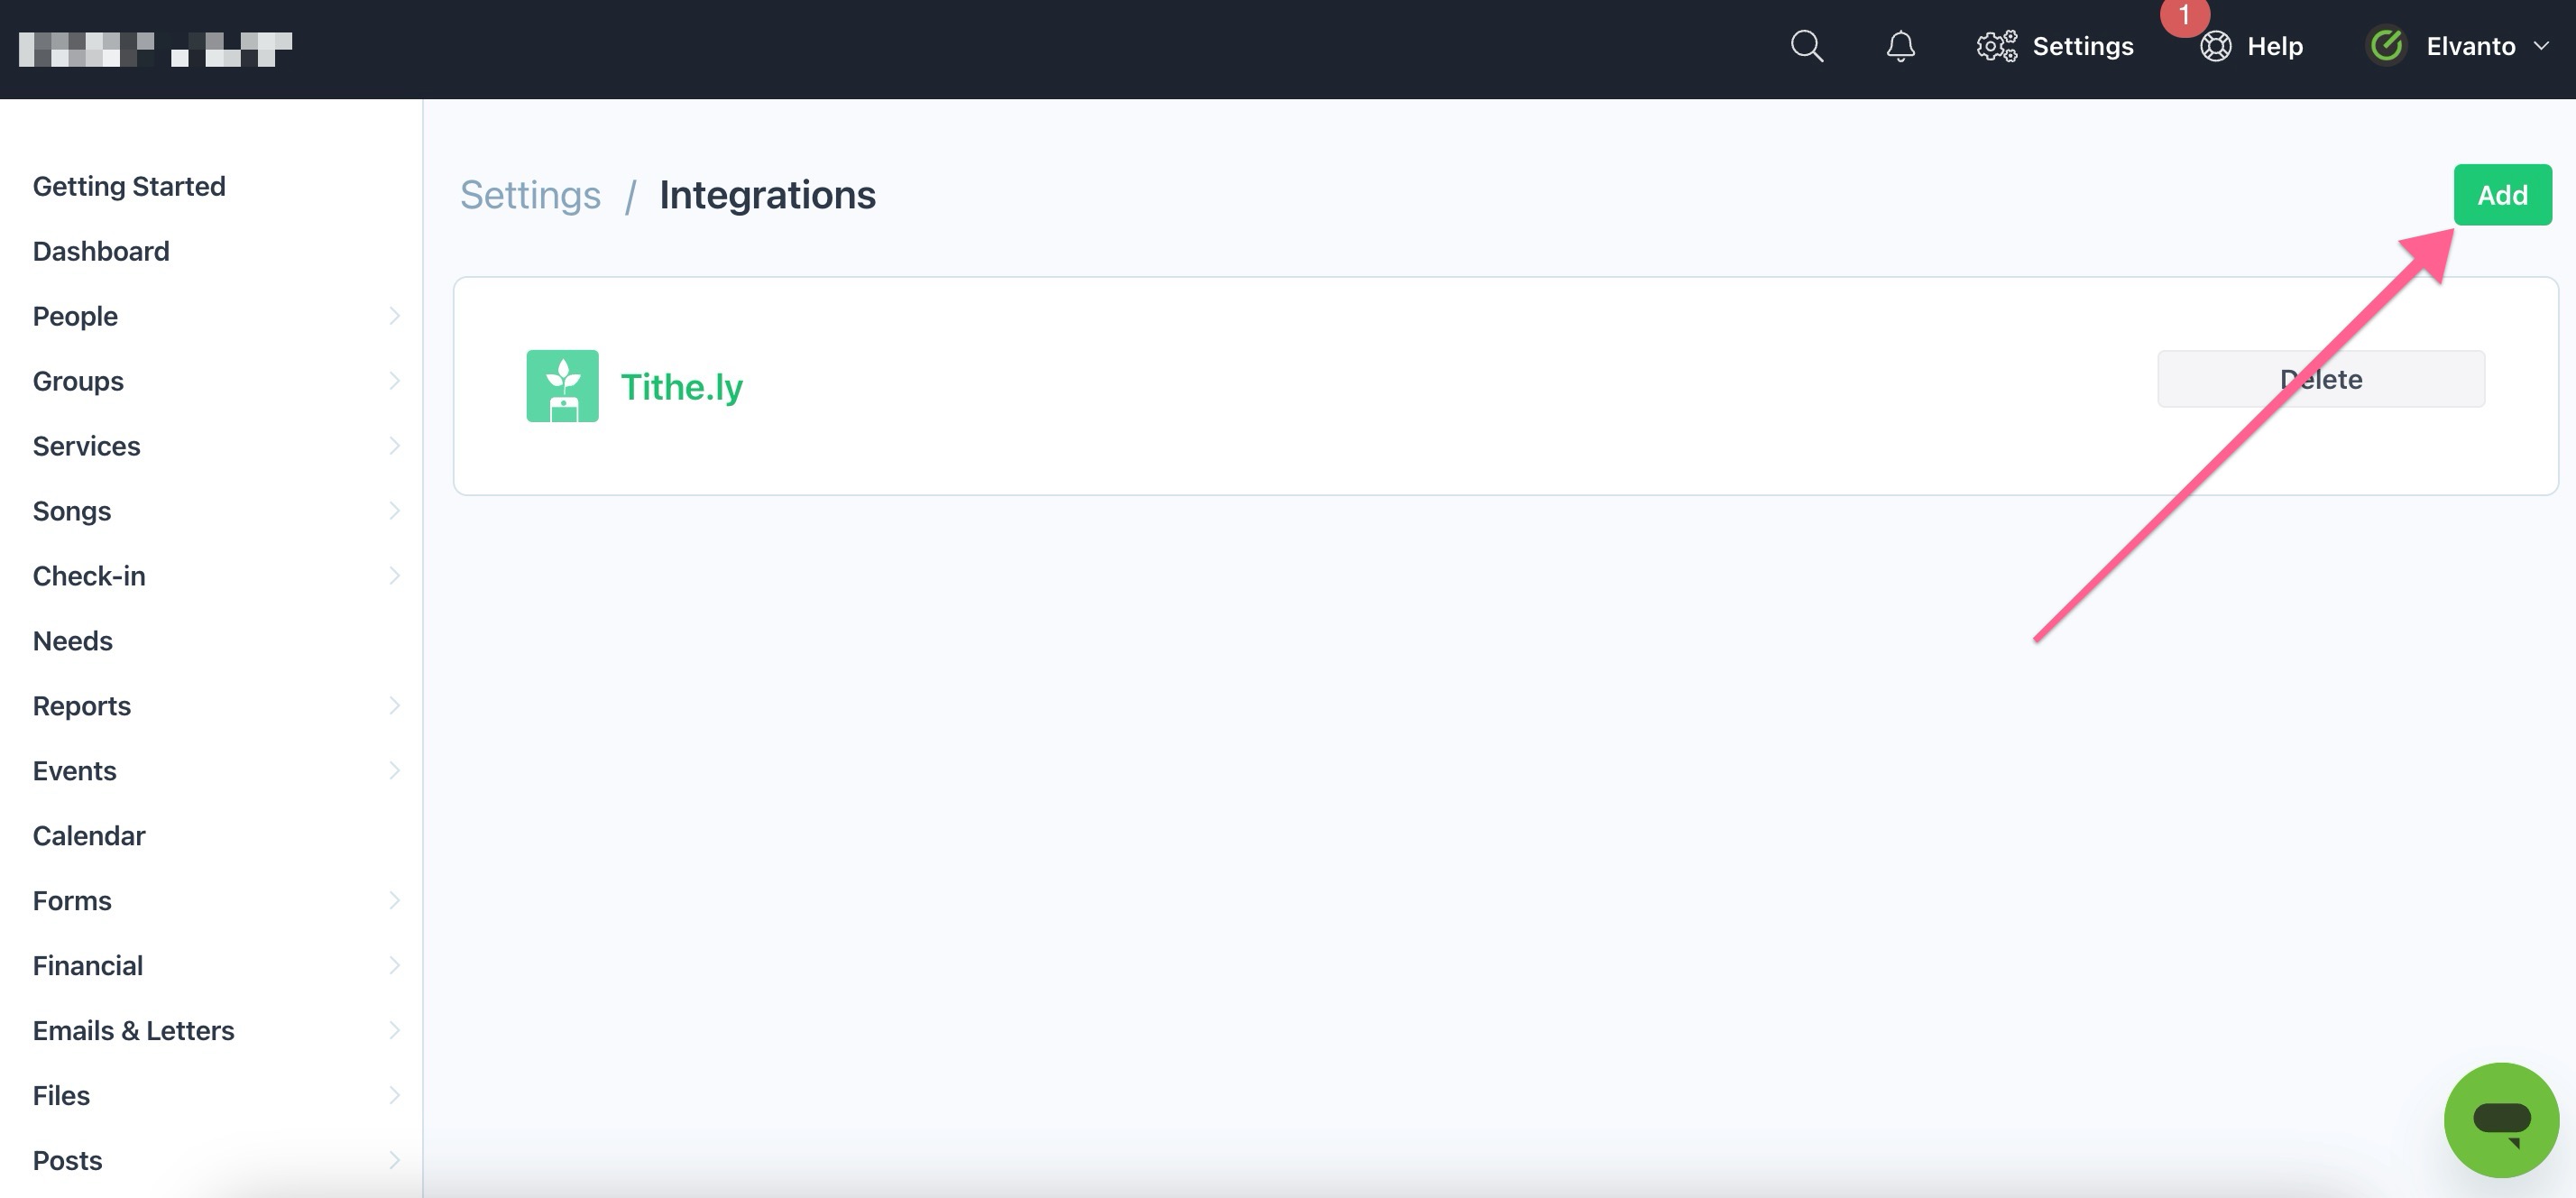
Task: Open the live chat bubble widget
Action: click(x=2501, y=1119)
